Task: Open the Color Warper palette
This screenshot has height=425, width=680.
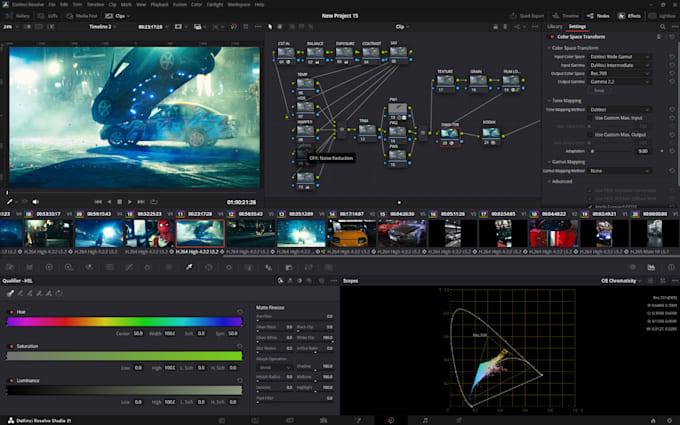Action: pyautogui.click(x=147, y=267)
